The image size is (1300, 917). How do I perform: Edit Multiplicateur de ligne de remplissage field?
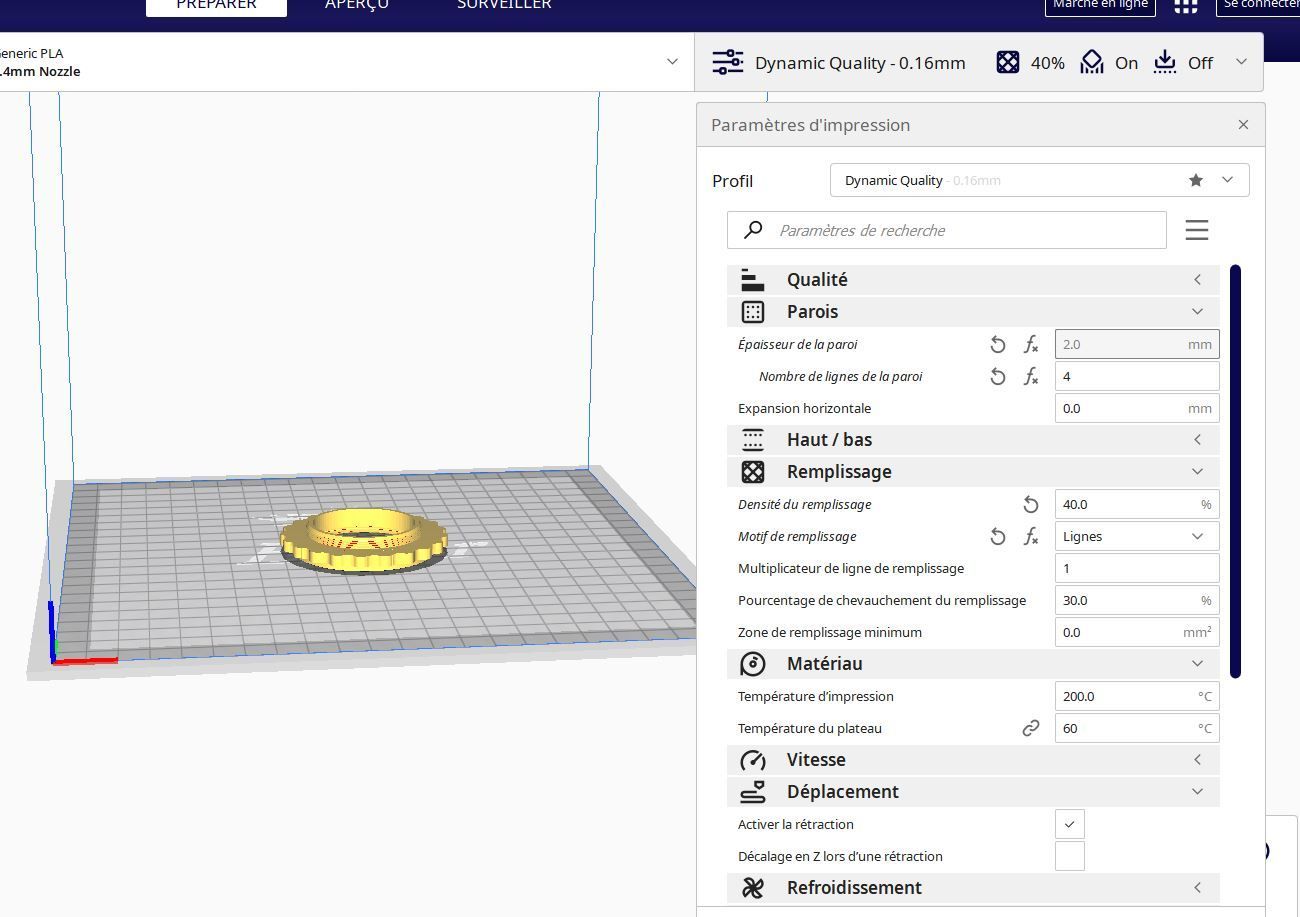1137,568
